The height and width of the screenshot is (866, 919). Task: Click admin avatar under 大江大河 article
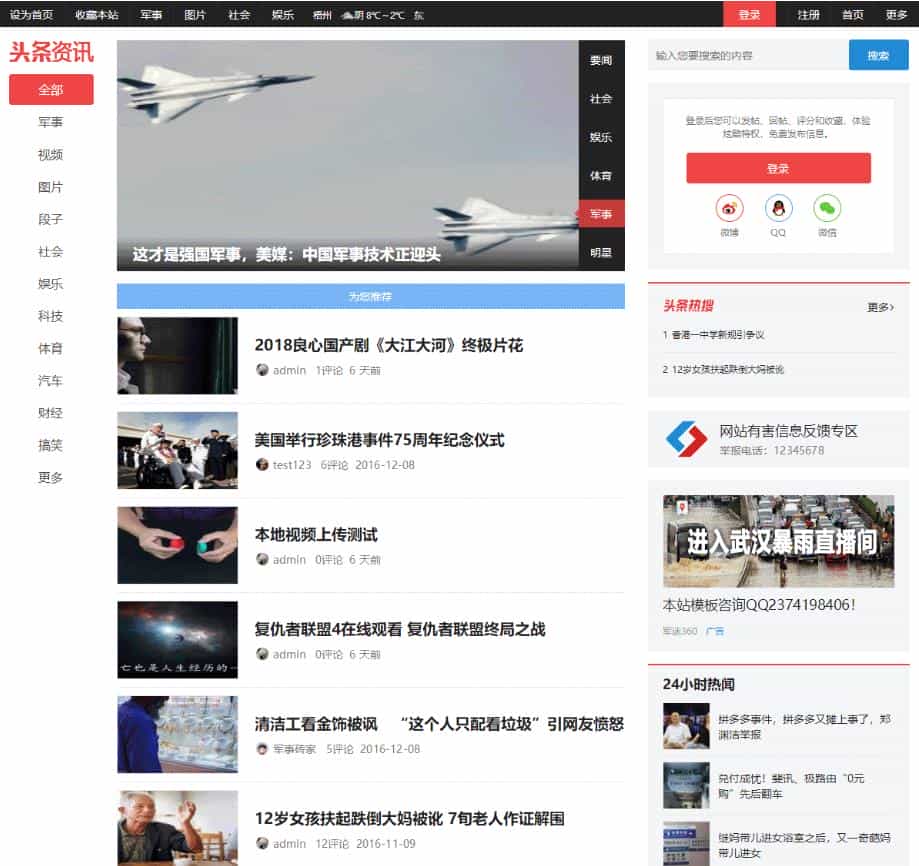tap(262, 370)
